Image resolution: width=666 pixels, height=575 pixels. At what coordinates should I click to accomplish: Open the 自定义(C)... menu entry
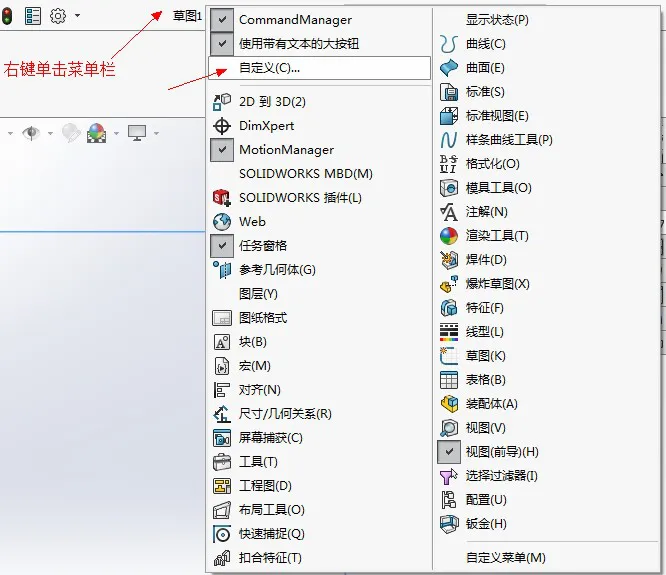319,68
